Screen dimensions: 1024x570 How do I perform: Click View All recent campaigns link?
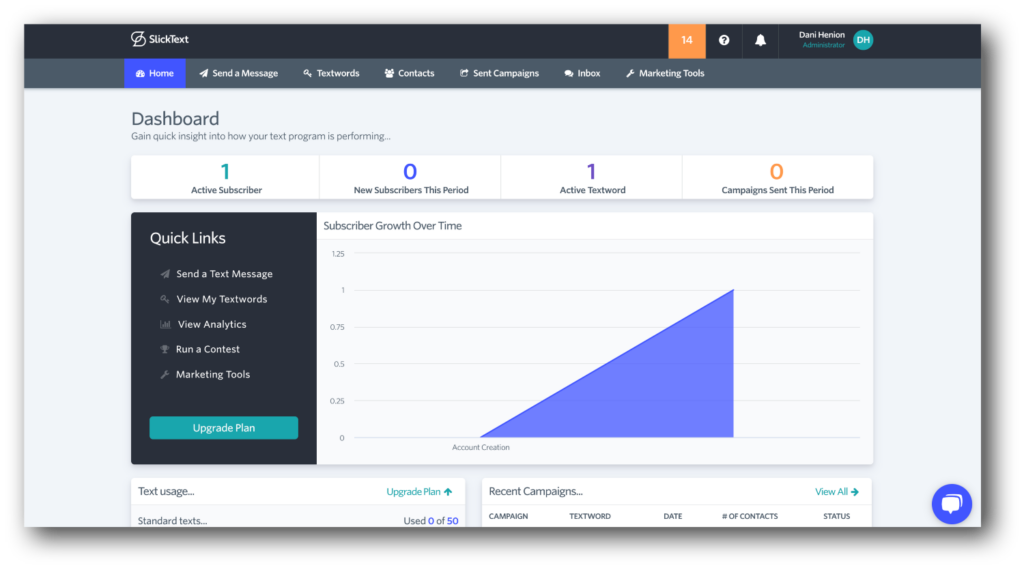(x=836, y=492)
